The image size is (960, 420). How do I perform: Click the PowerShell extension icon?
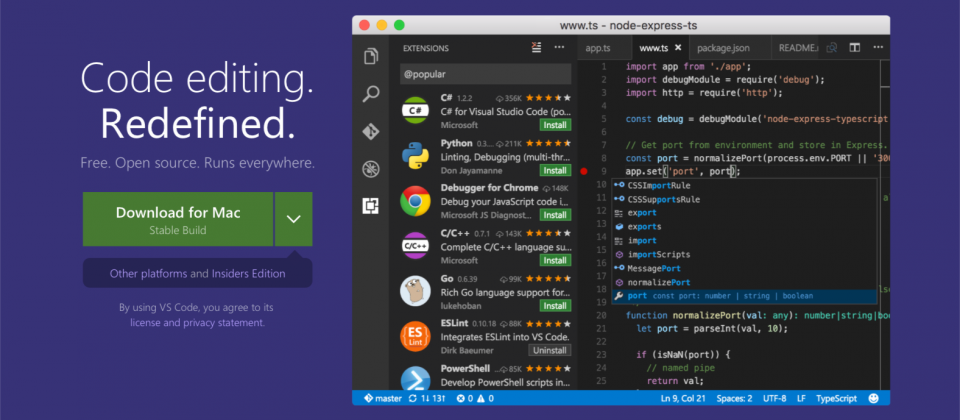coord(415,378)
